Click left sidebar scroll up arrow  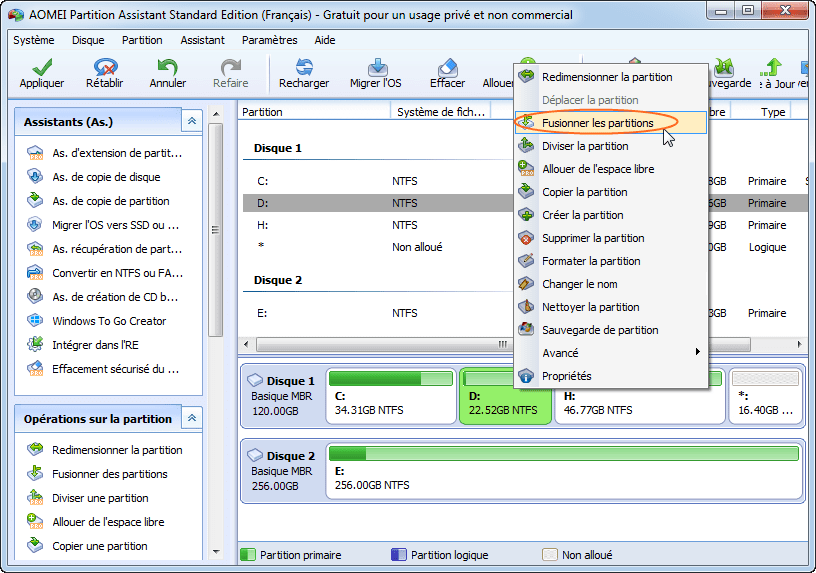pos(216,113)
